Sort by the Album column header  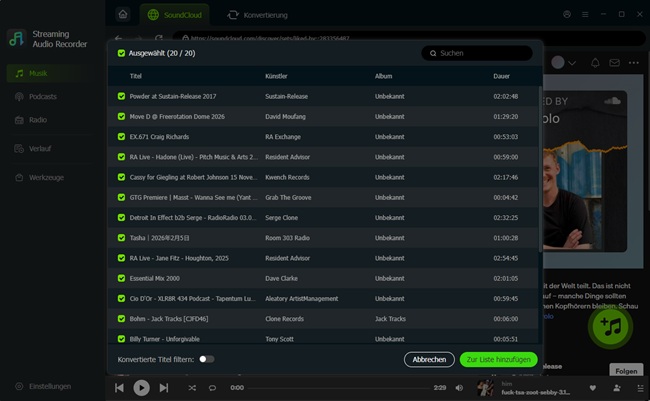(383, 76)
